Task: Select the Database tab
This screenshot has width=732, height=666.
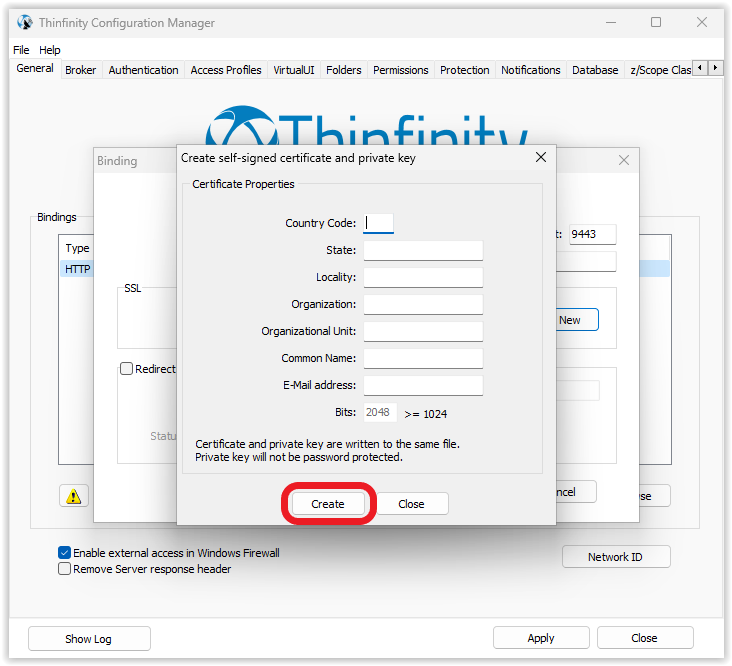Action: point(595,70)
